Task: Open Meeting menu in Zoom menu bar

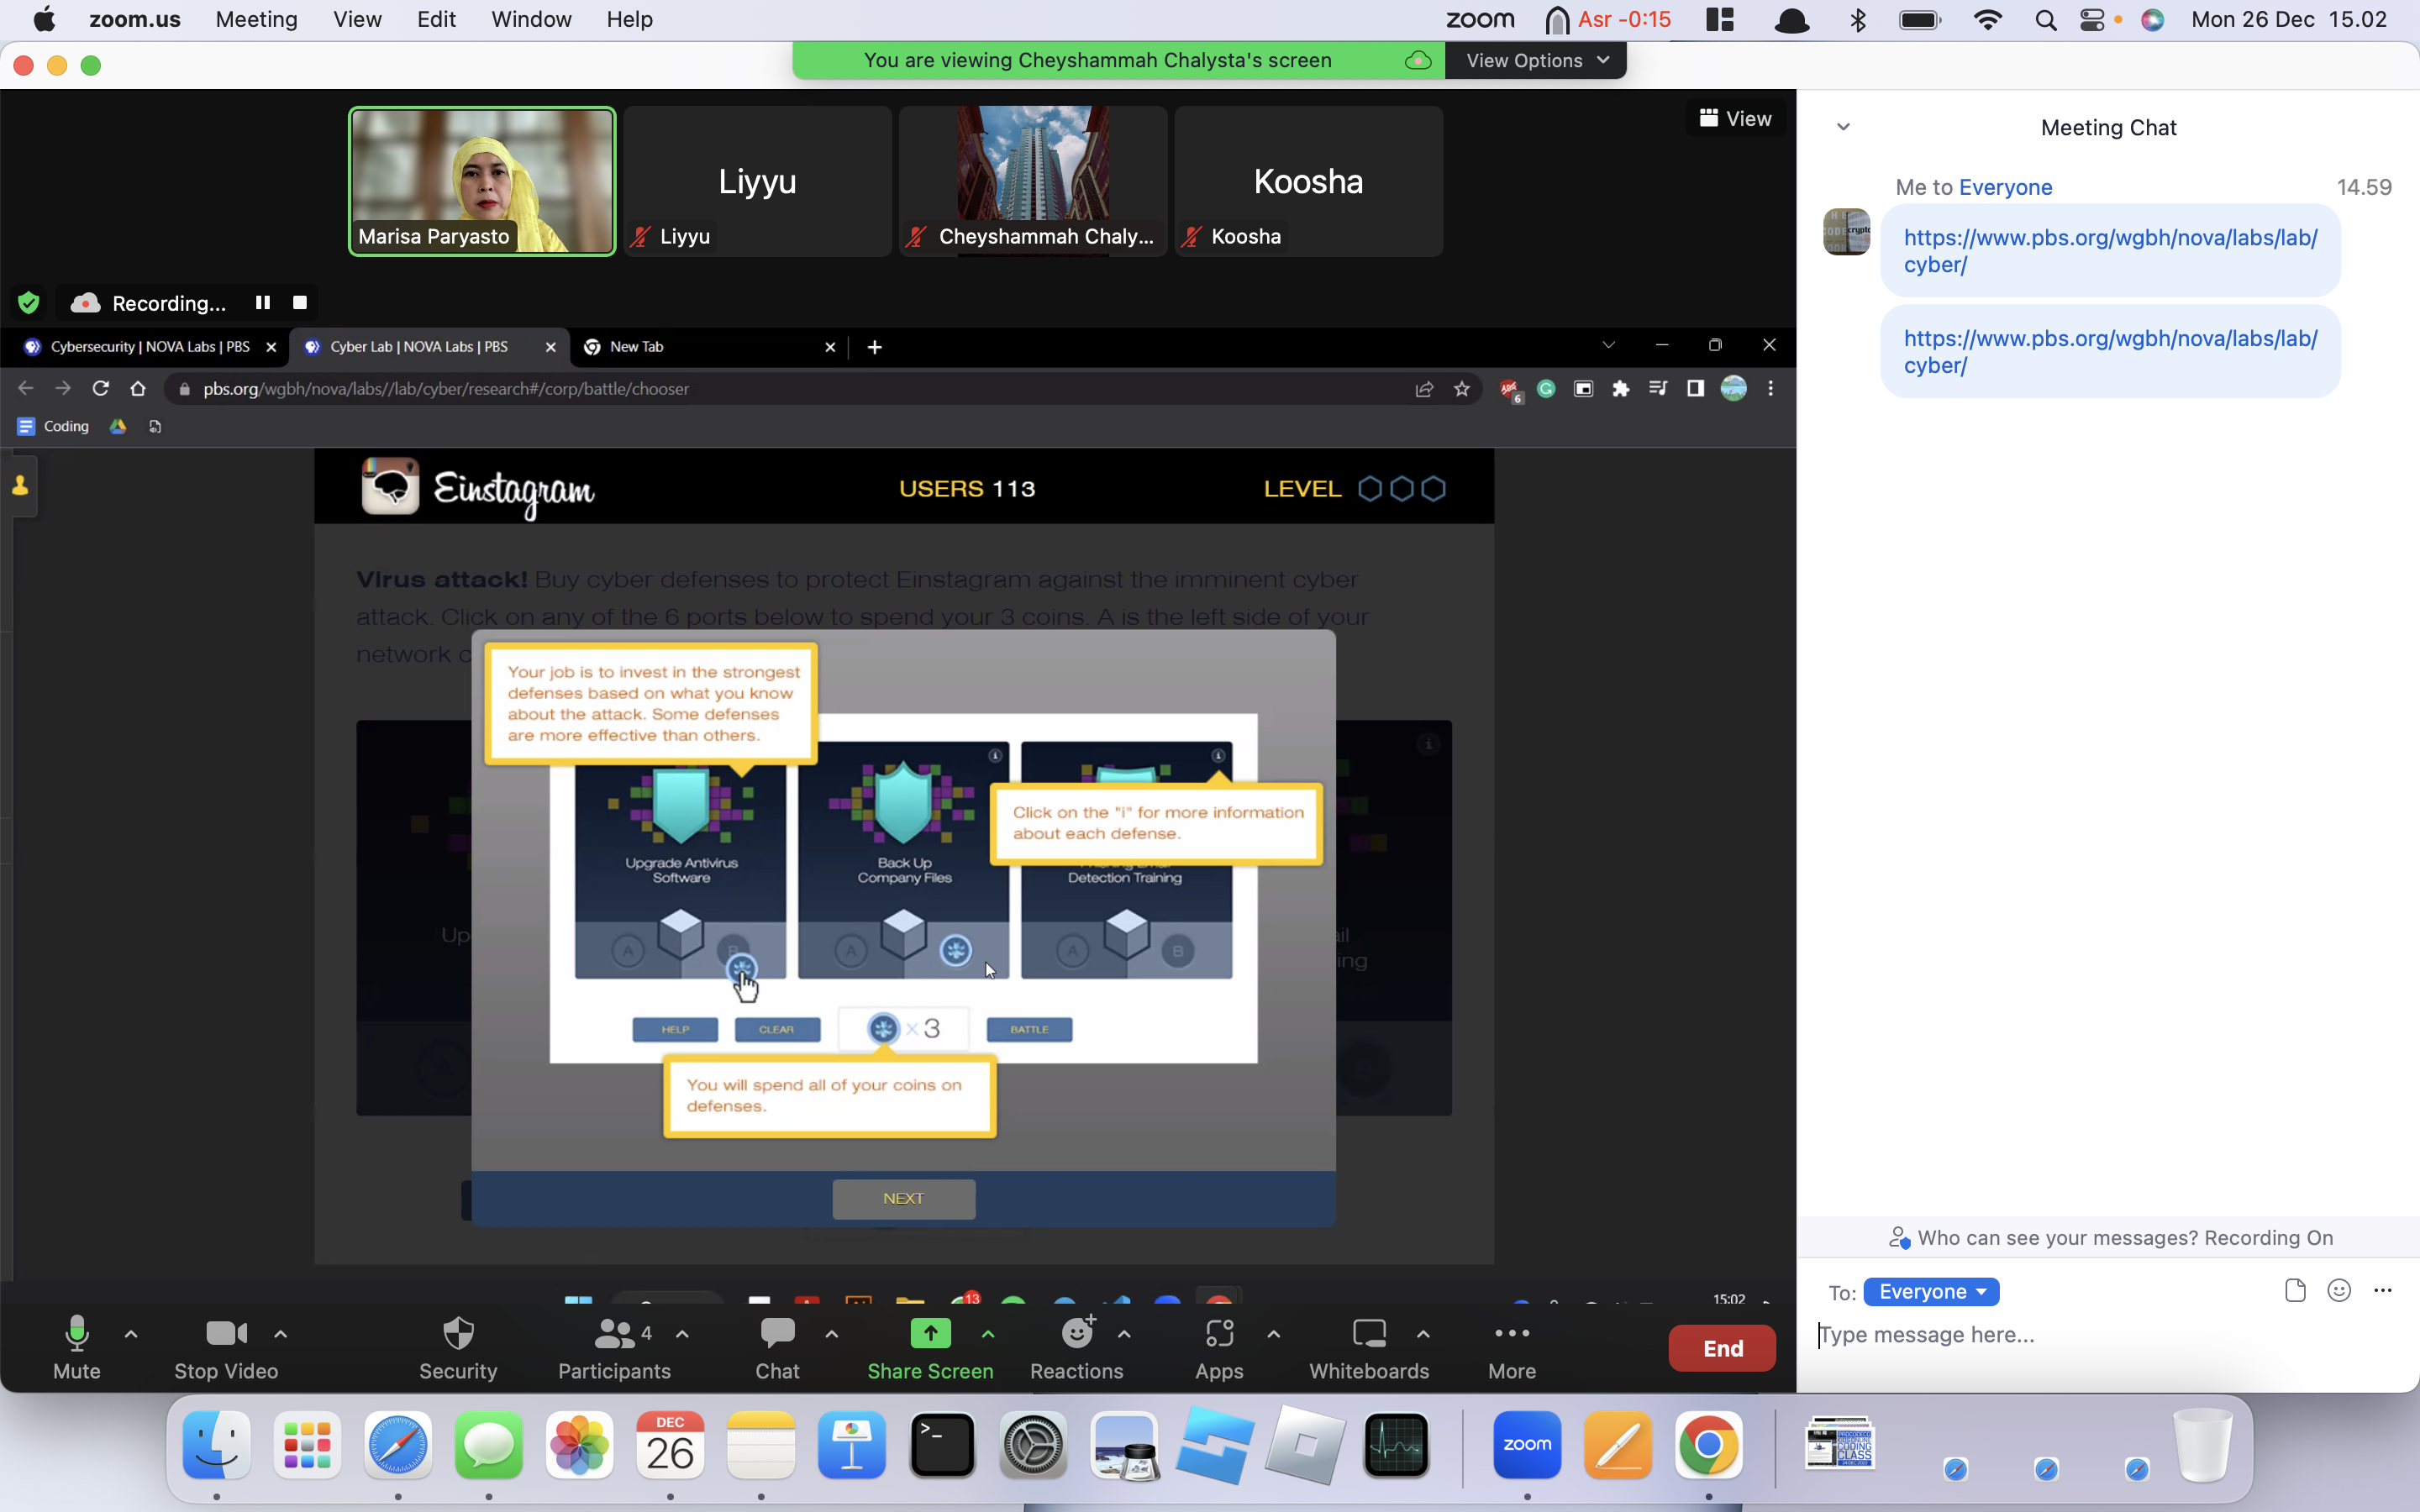Action: click(x=253, y=19)
